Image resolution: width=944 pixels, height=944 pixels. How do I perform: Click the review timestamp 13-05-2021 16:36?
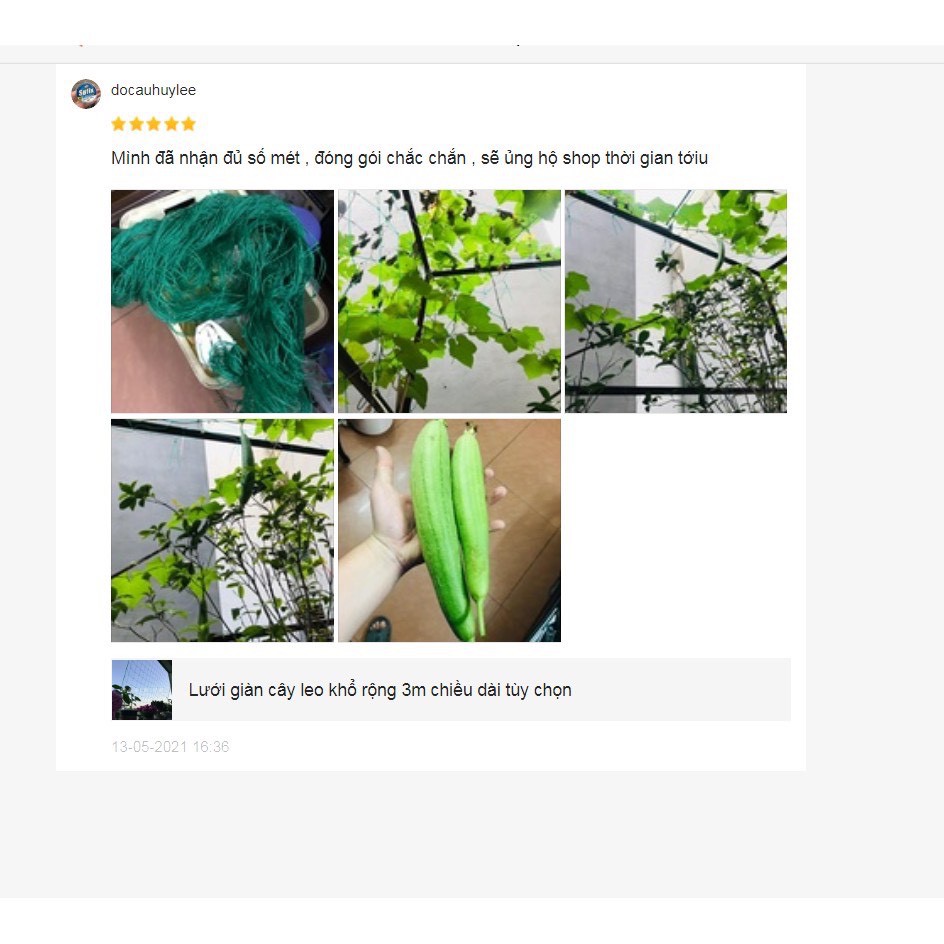(x=170, y=747)
